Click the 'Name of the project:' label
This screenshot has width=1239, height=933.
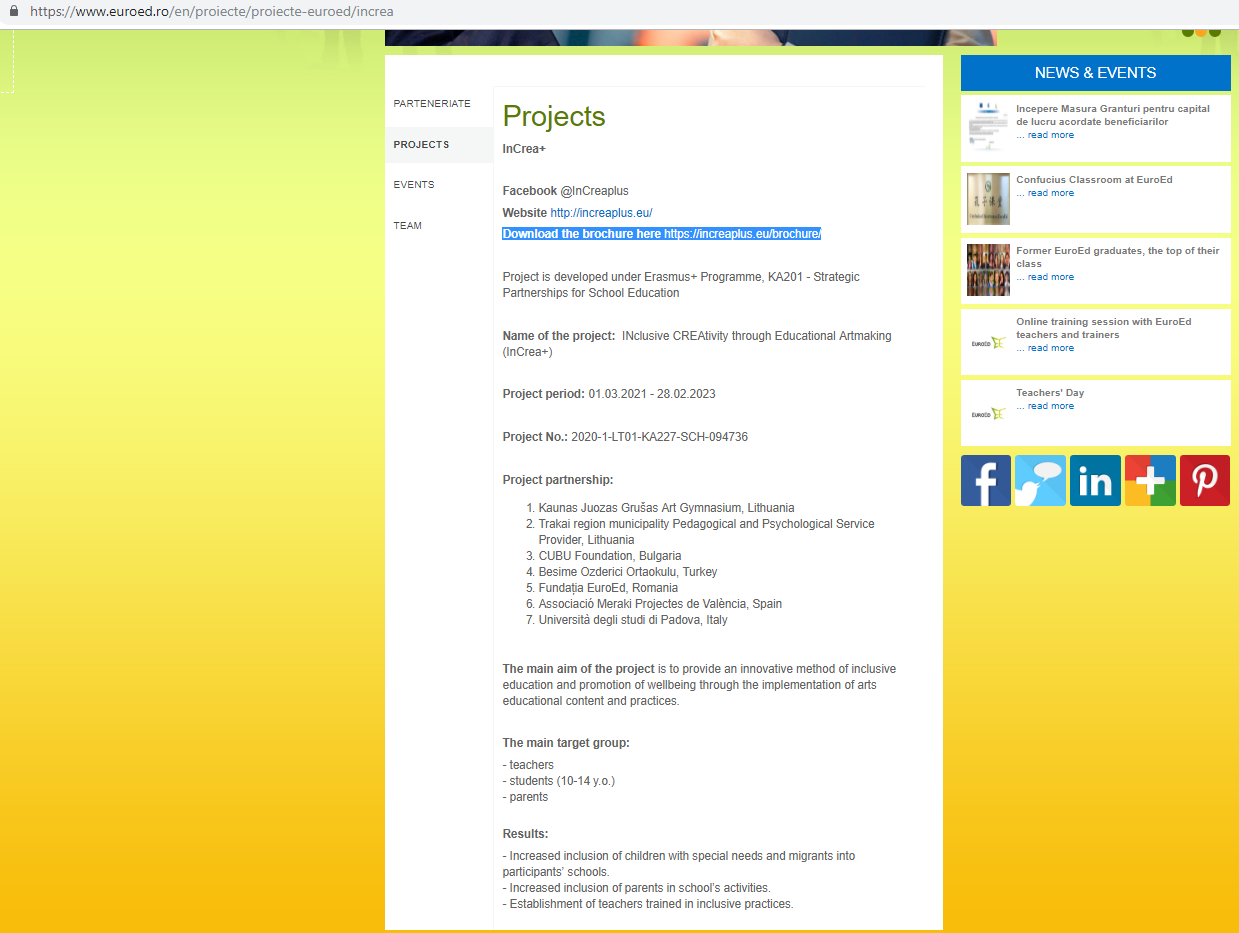coord(559,336)
